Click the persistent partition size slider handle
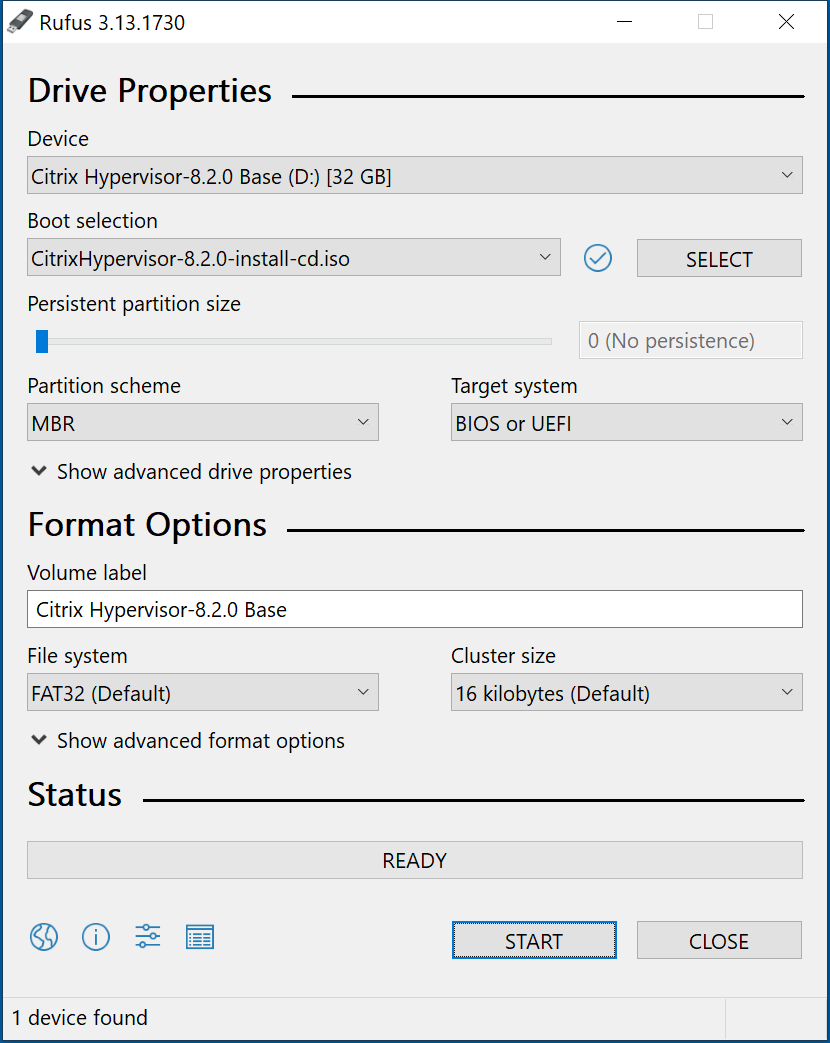The height and width of the screenshot is (1043, 830). pos(42,341)
